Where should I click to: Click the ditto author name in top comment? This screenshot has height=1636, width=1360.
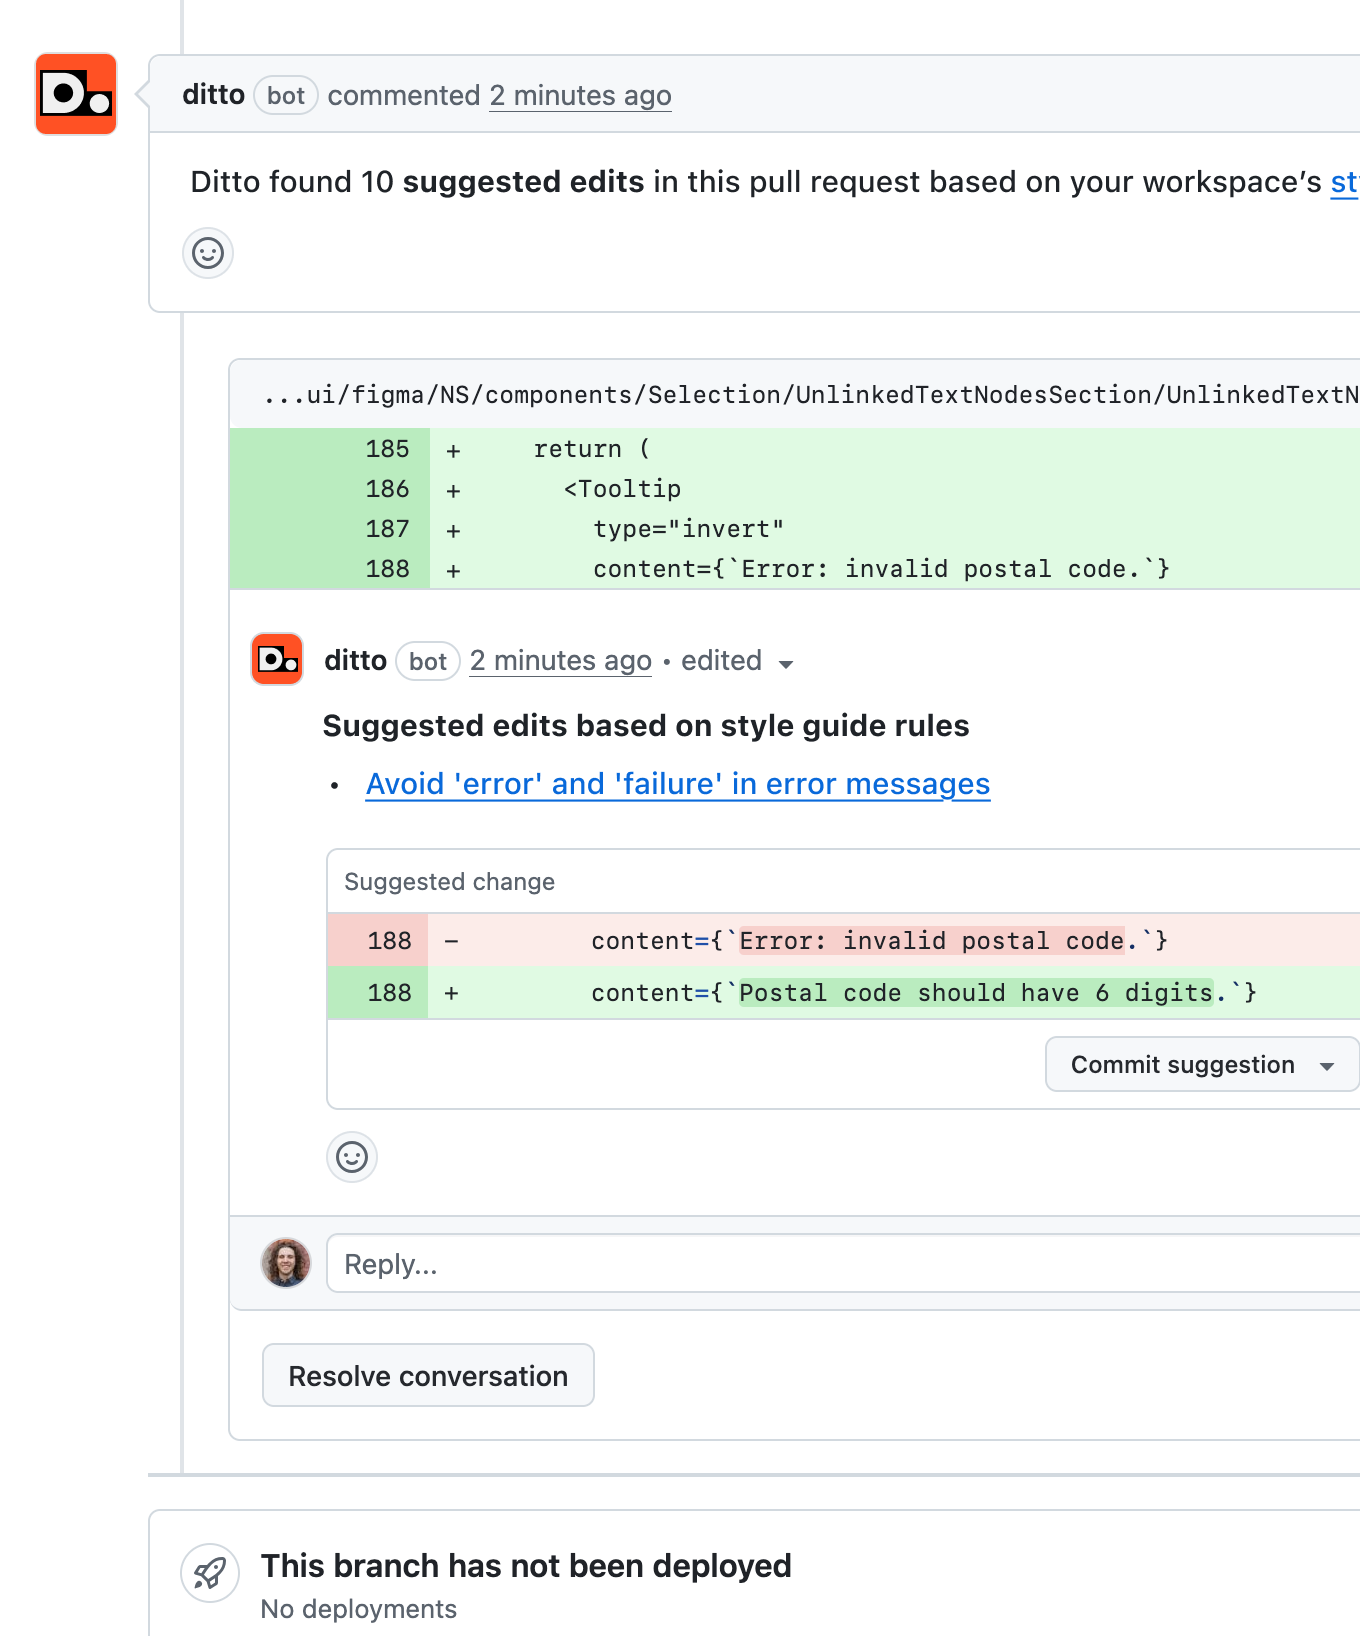pyautogui.click(x=214, y=94)
